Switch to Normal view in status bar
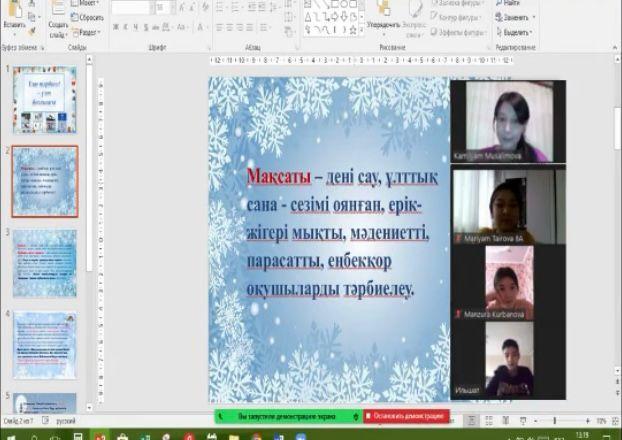This screenshot has height=440, width=622. (x=471, y=421)
